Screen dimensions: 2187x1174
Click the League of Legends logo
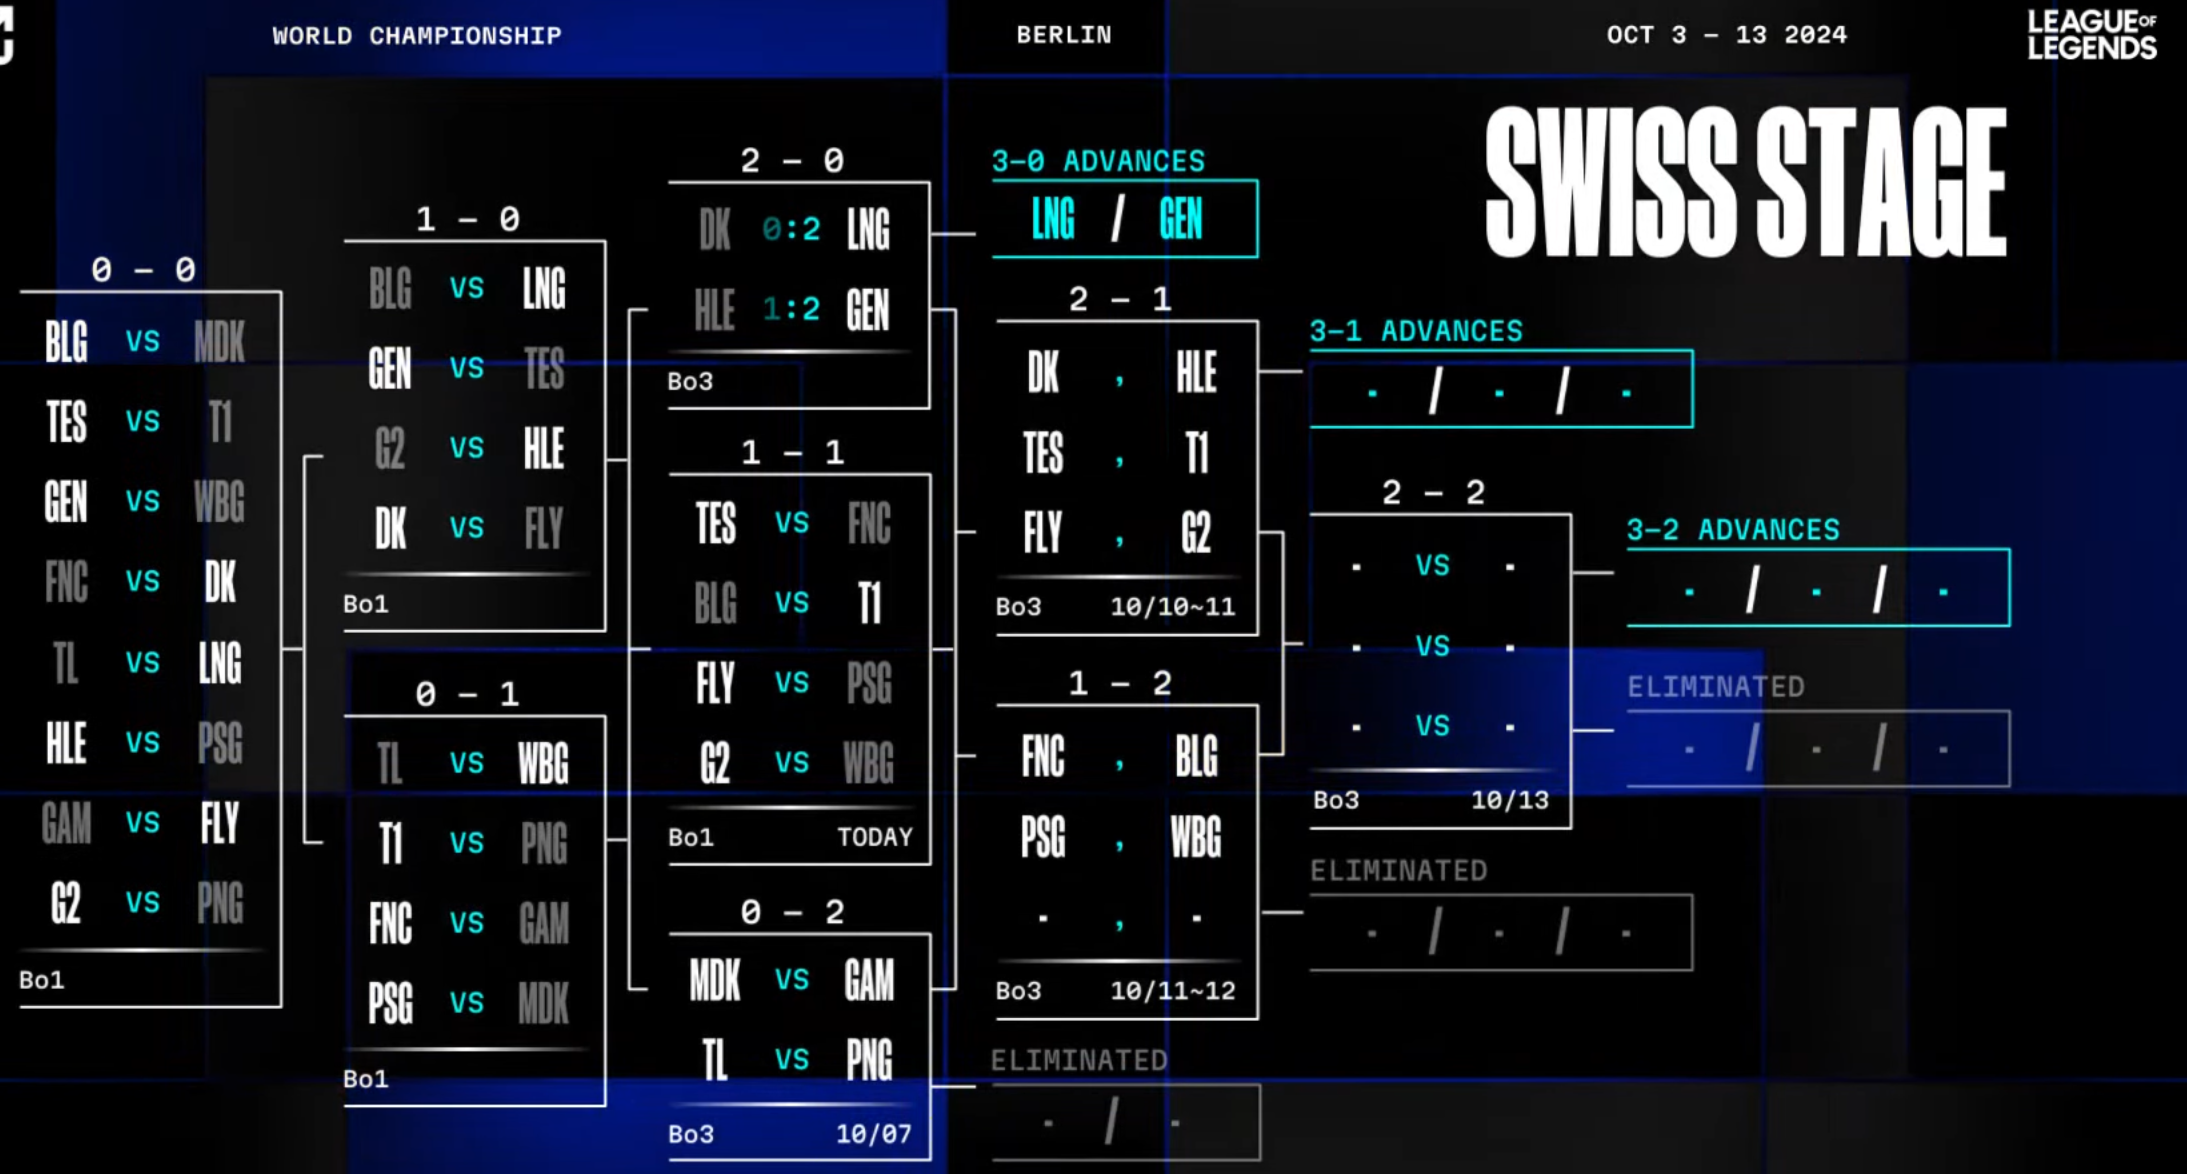(x=2091, y=36)
